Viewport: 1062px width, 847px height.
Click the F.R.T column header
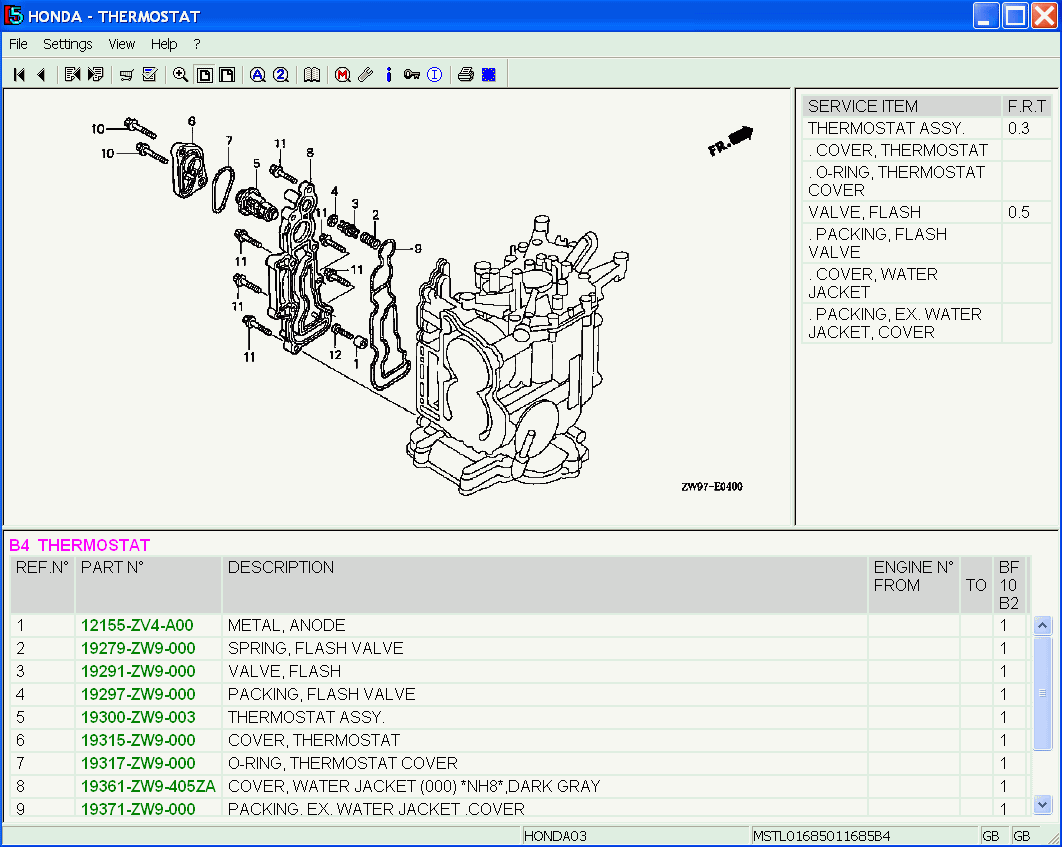(1027, 106)
